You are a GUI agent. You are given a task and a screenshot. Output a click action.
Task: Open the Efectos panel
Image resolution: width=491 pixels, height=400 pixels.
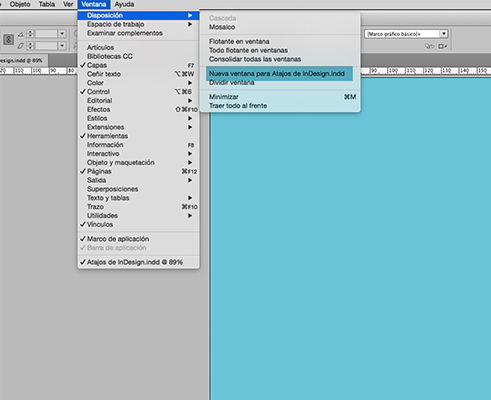[x=138, y=109]
